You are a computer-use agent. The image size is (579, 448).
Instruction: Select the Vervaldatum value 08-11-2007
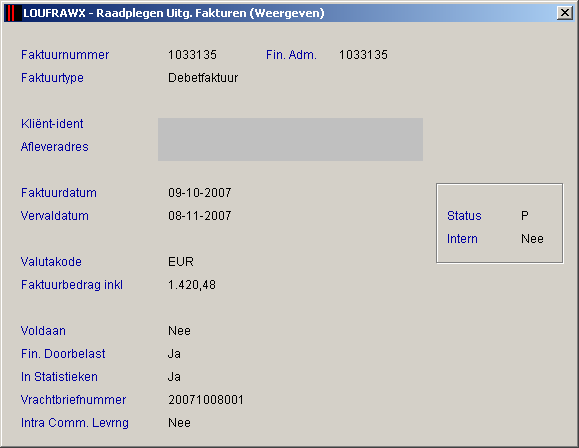199,216
